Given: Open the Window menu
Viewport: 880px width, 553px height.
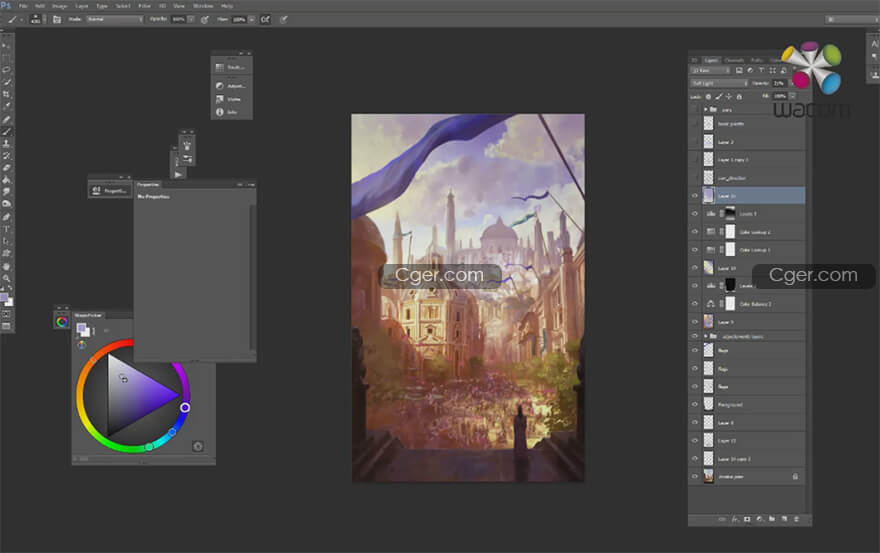Looking at the screenshot, I should [203, 6].
